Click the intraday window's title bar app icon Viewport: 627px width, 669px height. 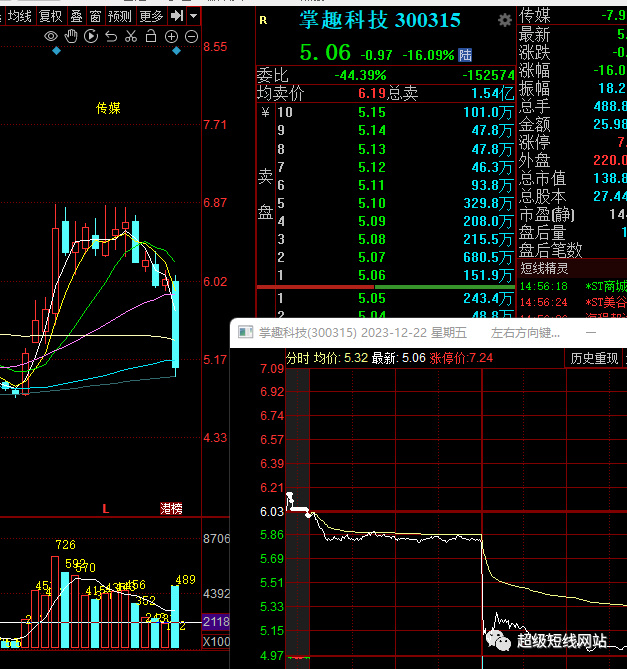click(x=245, y=332)
